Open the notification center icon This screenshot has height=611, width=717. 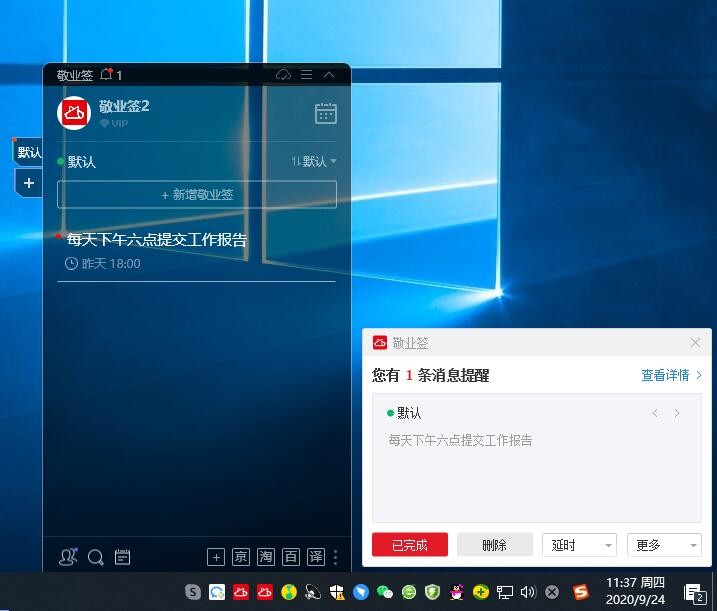pyautogui.click(x=695, y=593)
